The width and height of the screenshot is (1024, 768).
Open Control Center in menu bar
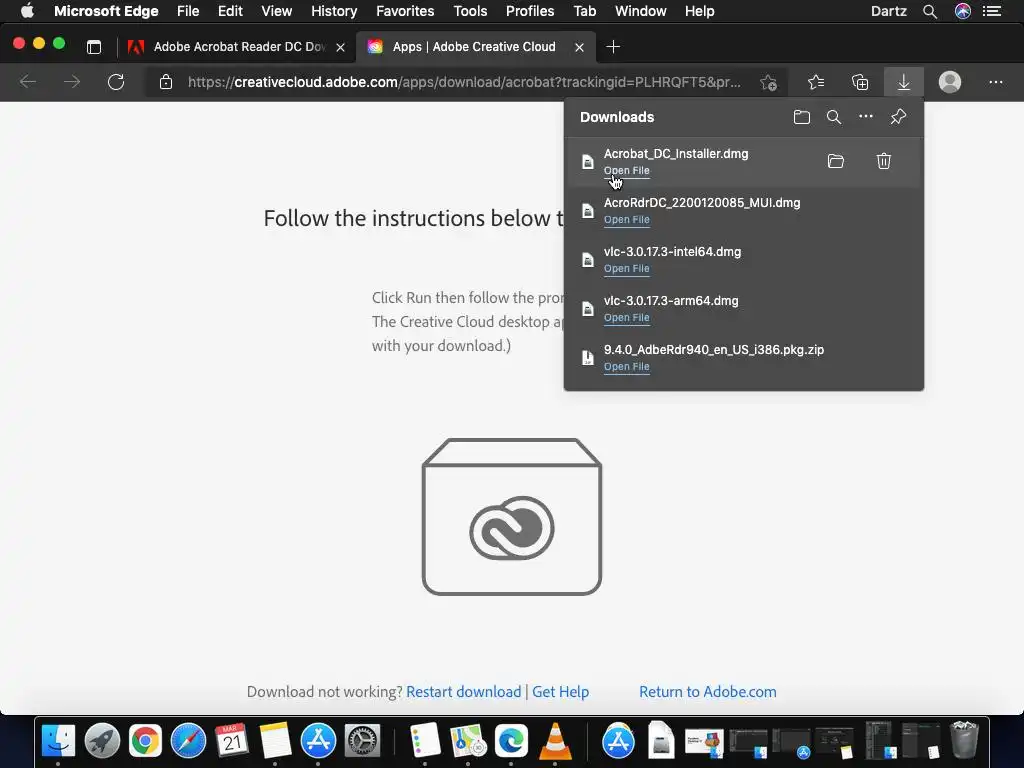992,11
